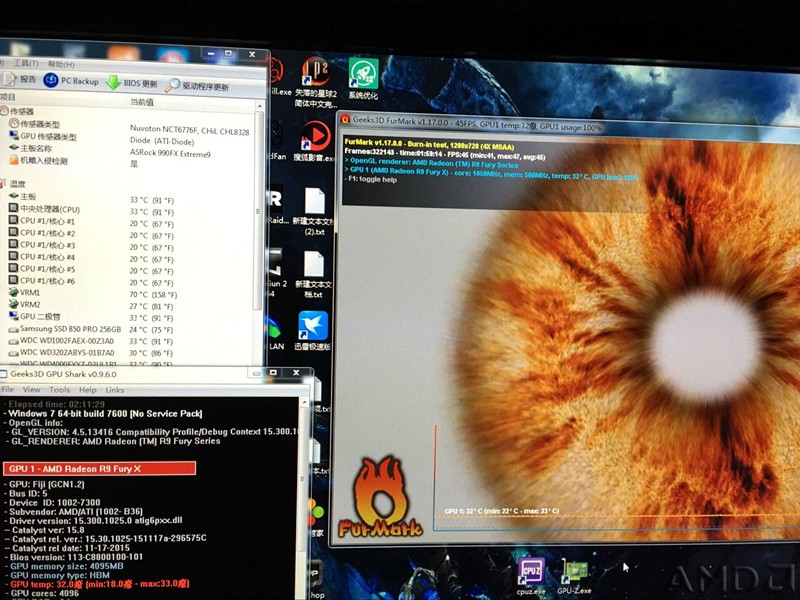Viewport: 800px width, 600px height.
Task: Click the F1: toggle help line
Action: tap(370, 180)
